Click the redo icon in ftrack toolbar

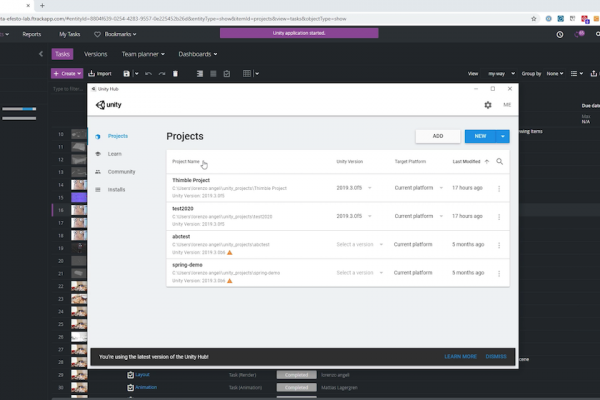coord(162,73)
